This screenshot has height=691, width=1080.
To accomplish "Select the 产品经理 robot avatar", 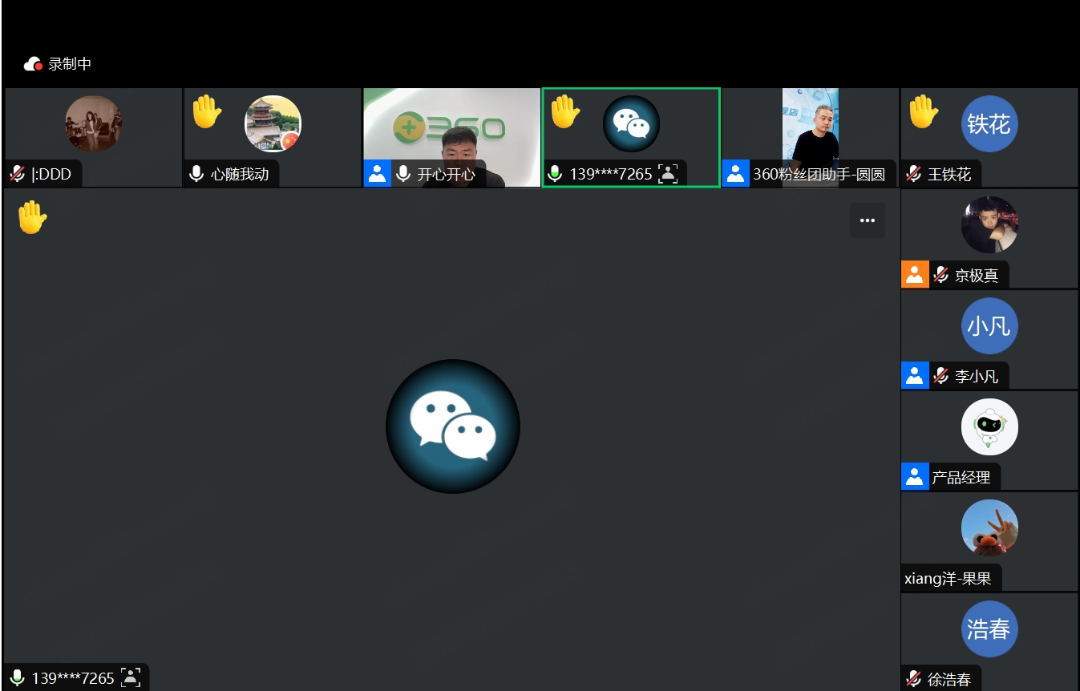I will click(x=989, y=426).
